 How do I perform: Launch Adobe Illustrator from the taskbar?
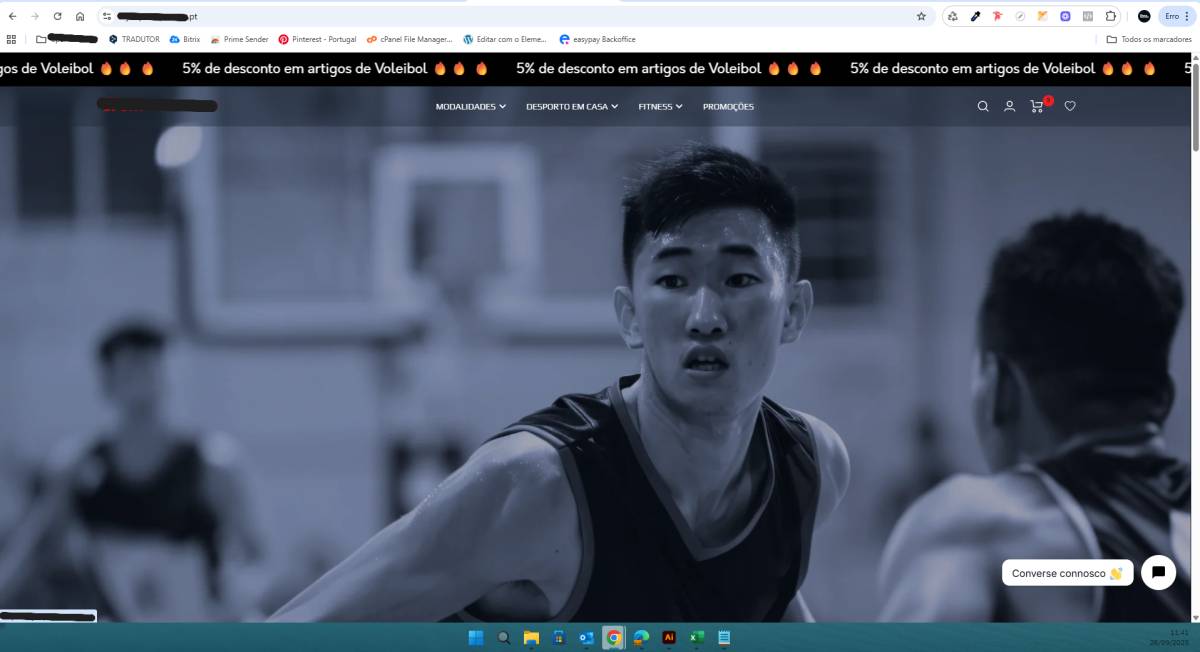click(669, 637)
